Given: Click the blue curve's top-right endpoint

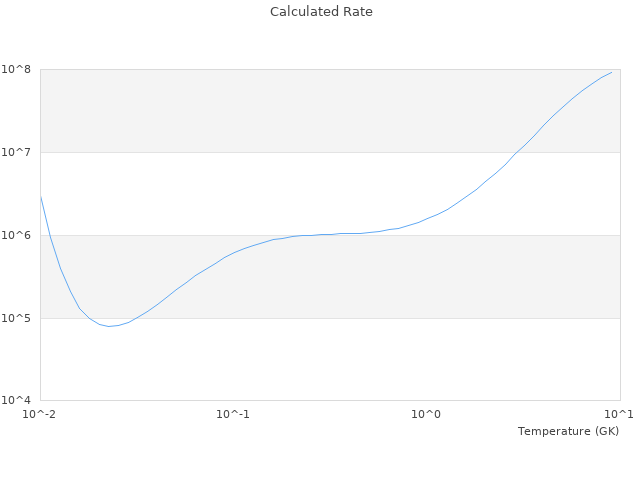Looking at the screenshot, I should pos(611,72).
